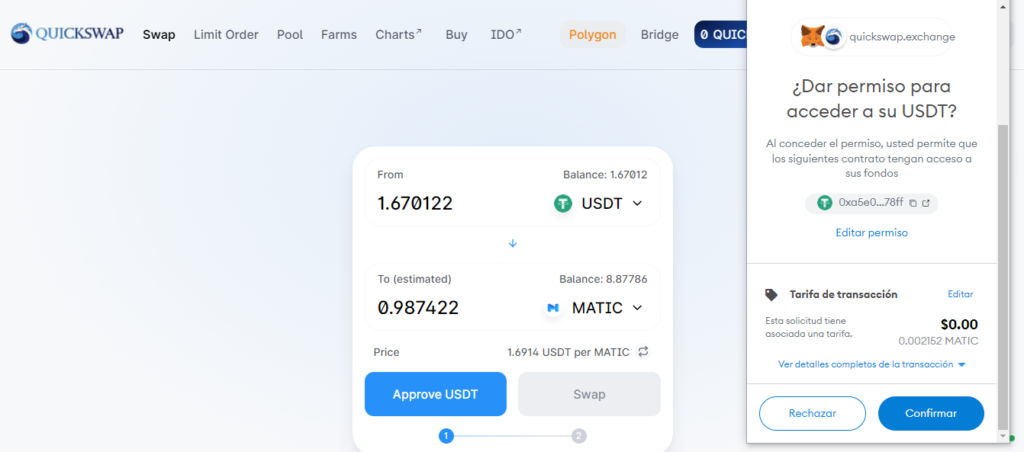Expand Ver detalles completos de la transacción
Image resolution: width=1024 pixels, height=452 pixels.
pyautogui.click(x=871, y=365)
